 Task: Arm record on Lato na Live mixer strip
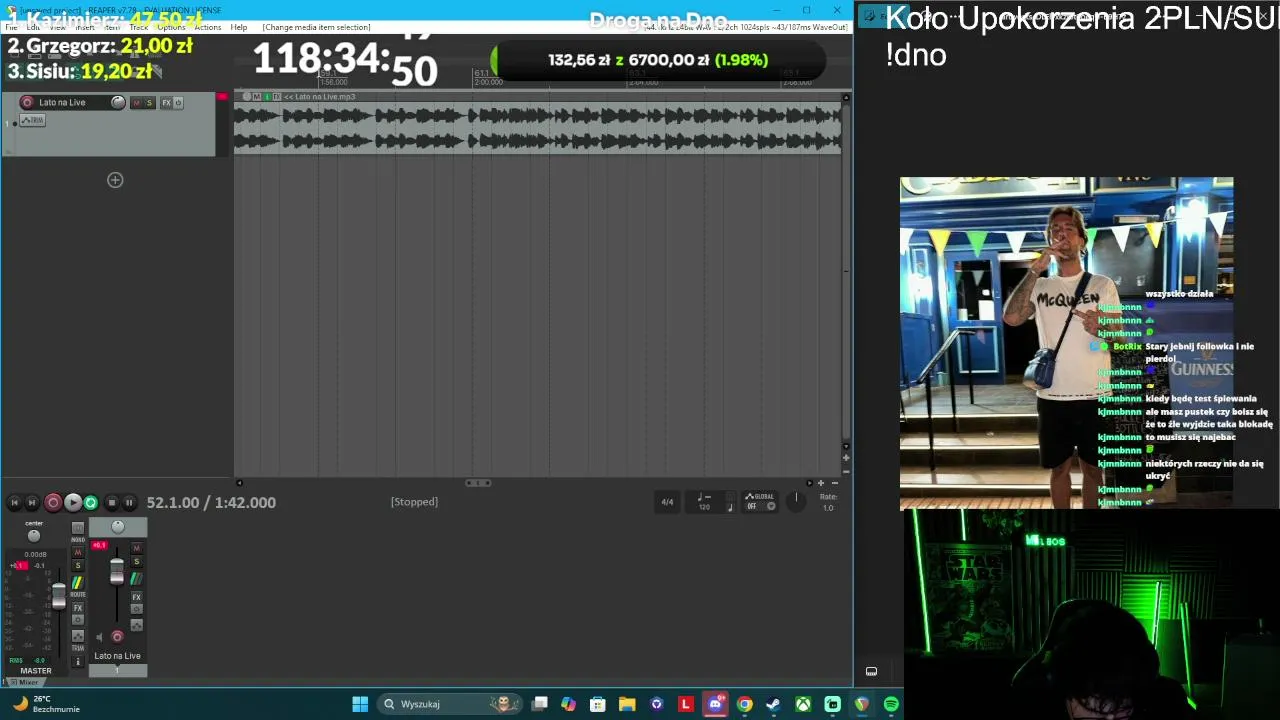pyautogui.click(x=117, y=637)
